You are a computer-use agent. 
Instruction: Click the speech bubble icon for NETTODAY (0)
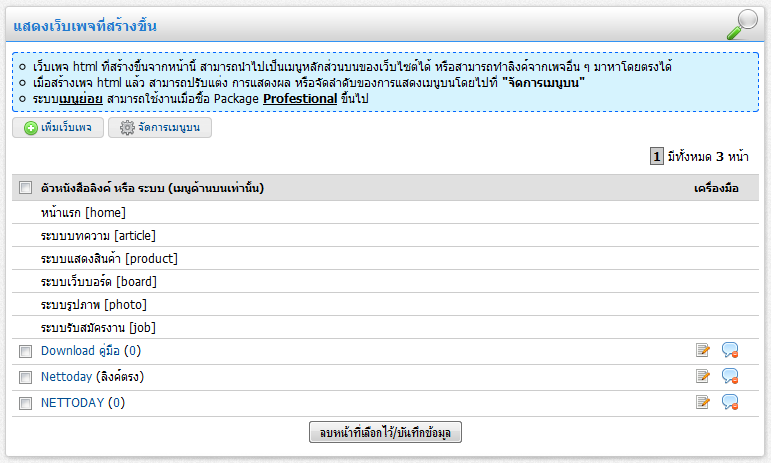730,402
